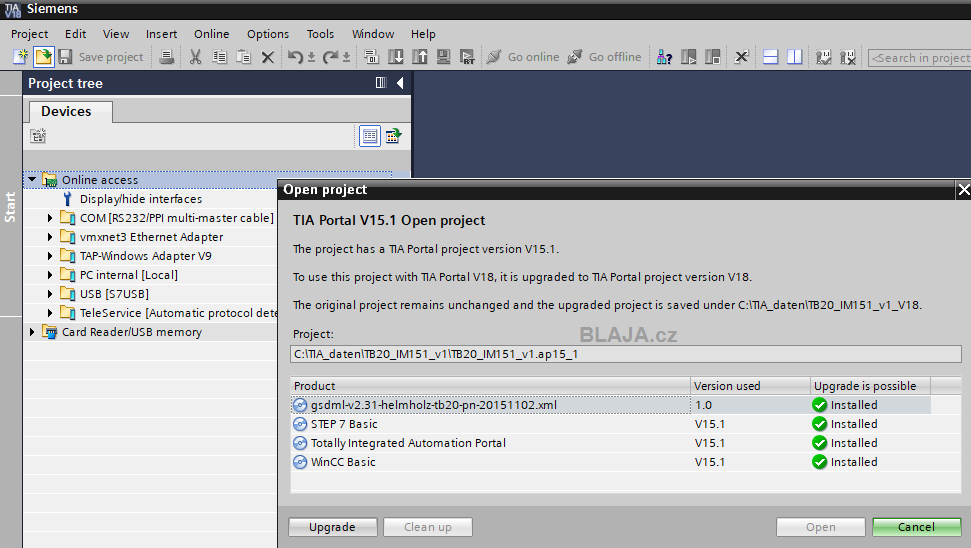Select Display/hide interfaces item
This screenshot has height=548, width=971.
coord(141,199)
